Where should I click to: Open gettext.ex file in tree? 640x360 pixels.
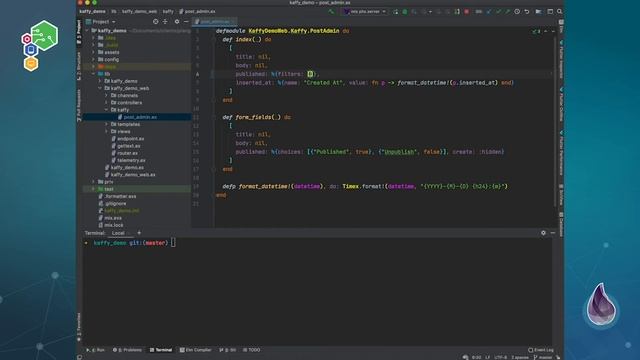pyautogui.click(x=126, y=146)
